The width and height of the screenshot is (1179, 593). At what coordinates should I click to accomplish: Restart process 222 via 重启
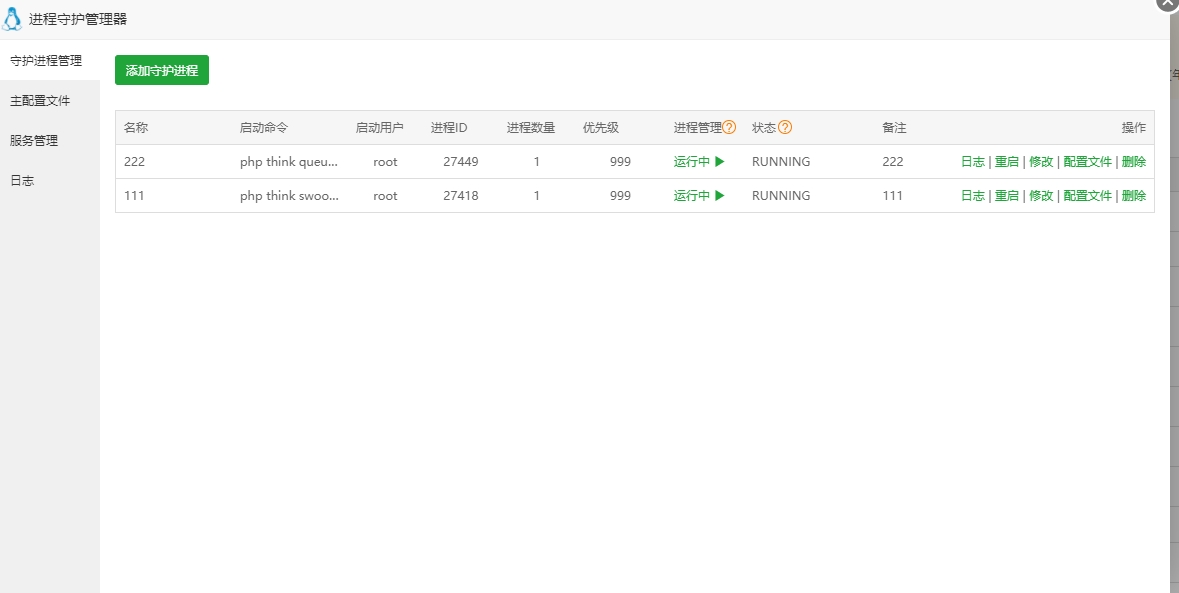tap(1006, 162)
